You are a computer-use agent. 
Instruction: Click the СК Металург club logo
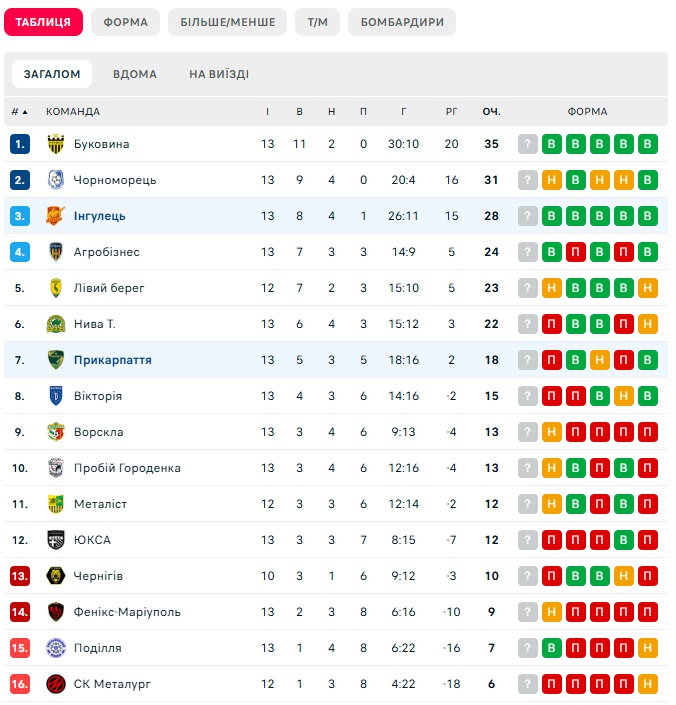[56, 684]
